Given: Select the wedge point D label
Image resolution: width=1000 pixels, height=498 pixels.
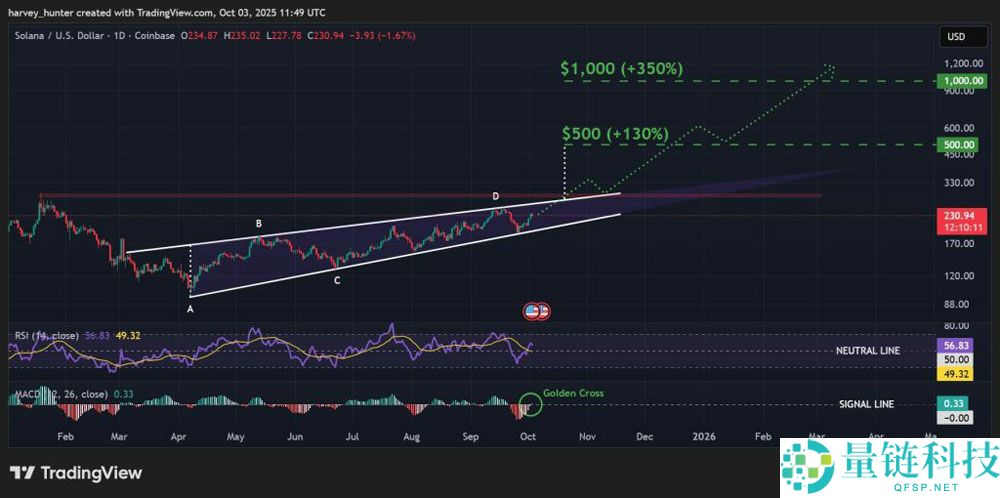Looking at the screenshot, I should point(495,195).
